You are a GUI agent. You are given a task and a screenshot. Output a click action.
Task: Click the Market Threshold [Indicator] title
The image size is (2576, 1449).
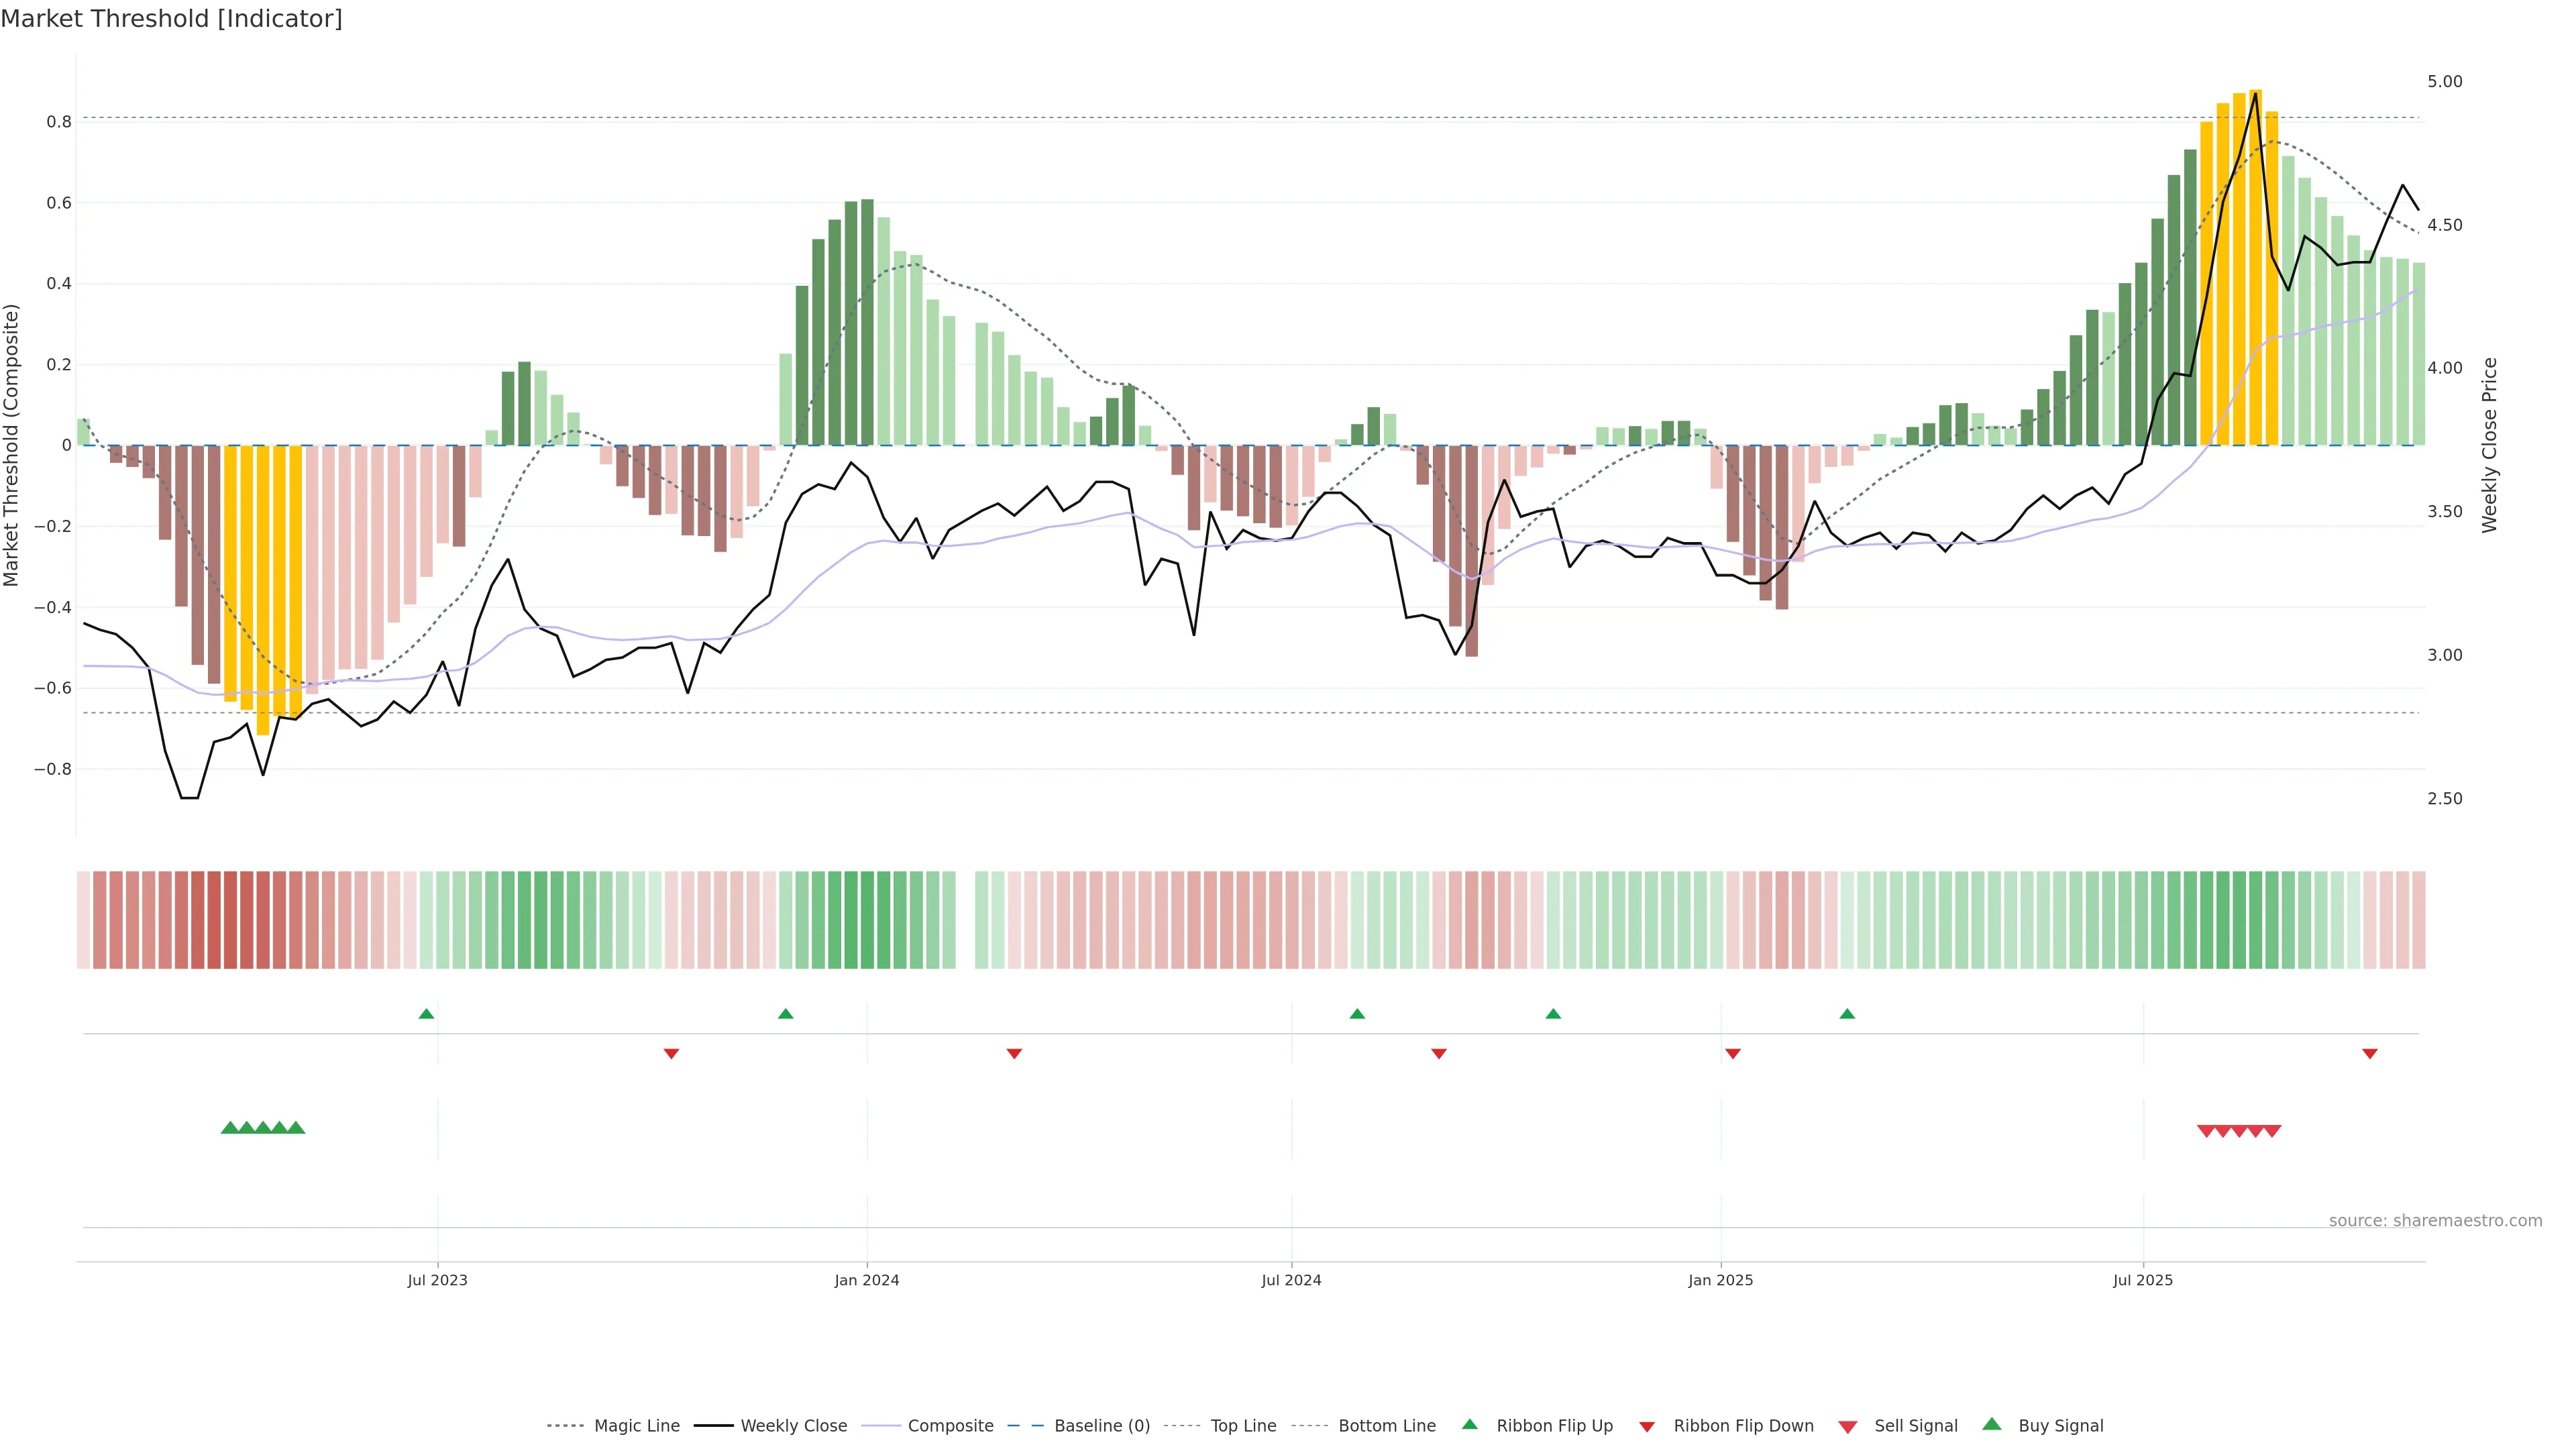point(171,19)
